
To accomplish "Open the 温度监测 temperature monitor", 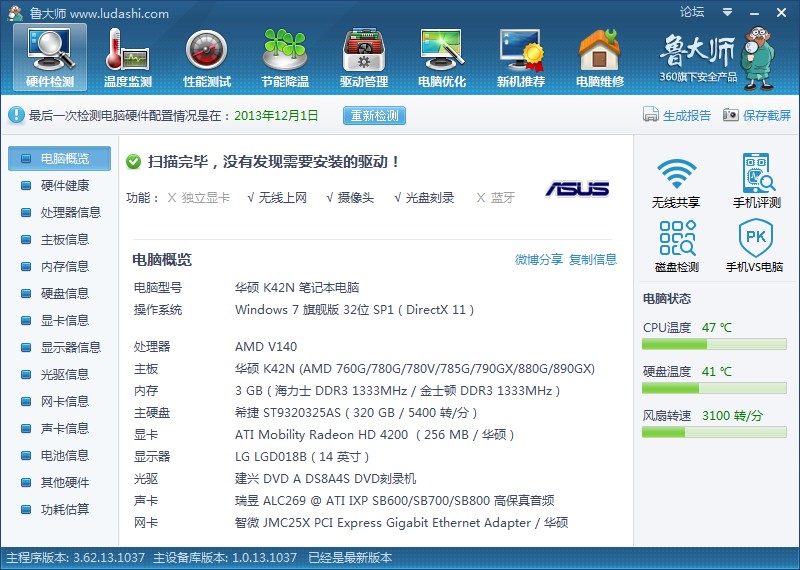I will coord(128,57).
